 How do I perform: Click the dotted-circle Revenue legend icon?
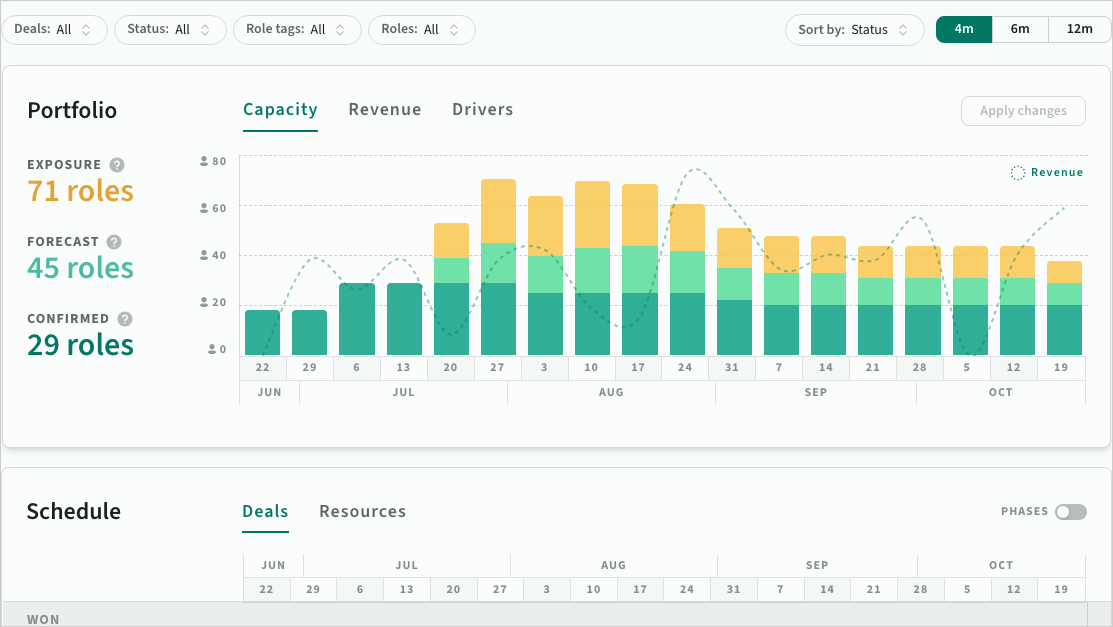(1017, 173)
